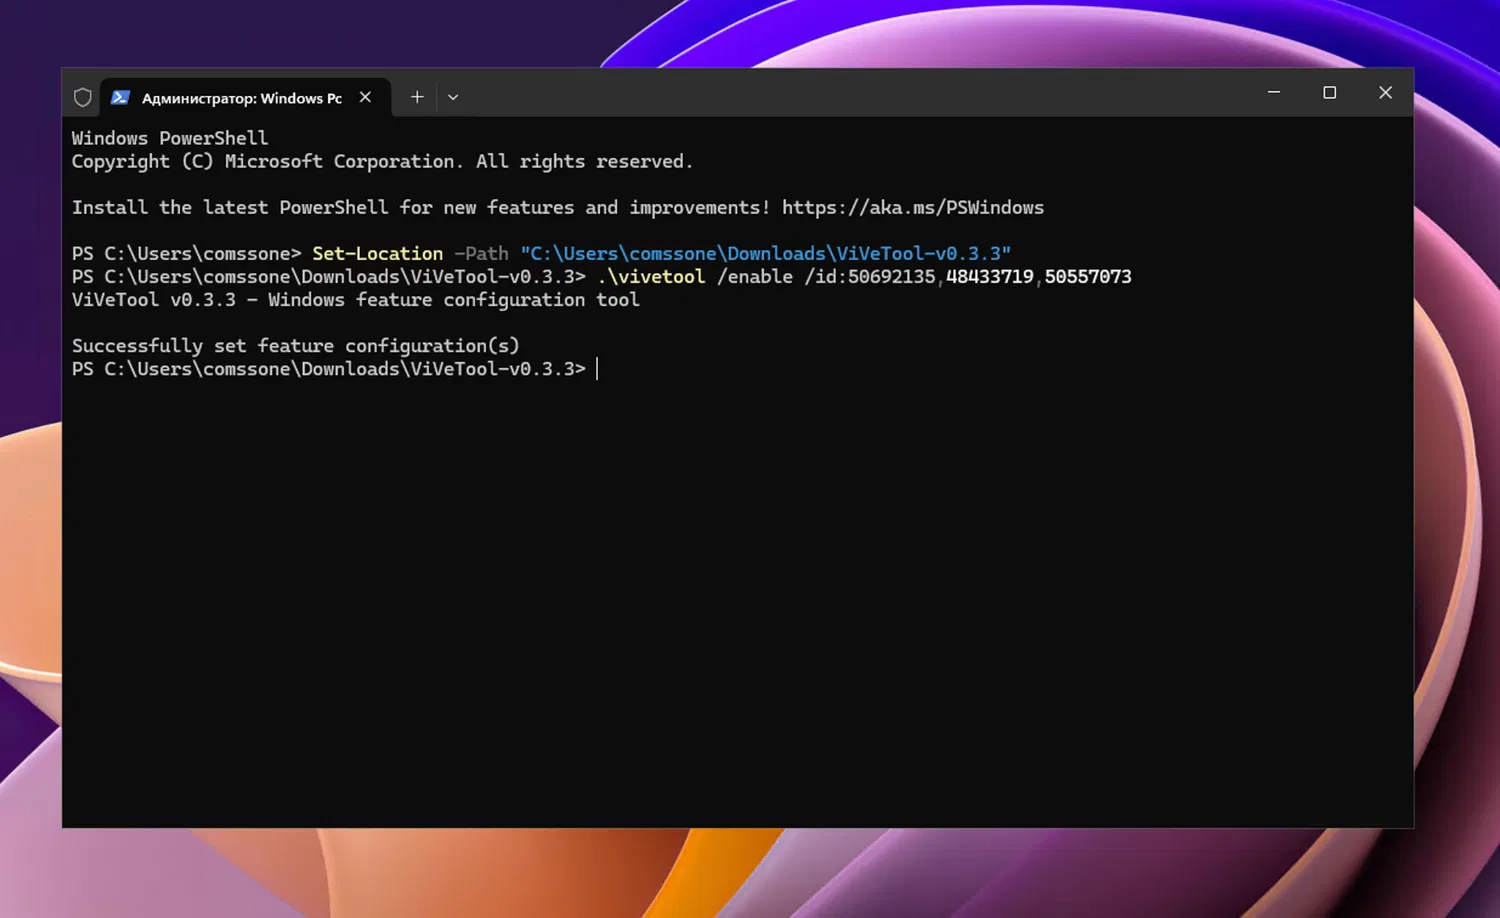
Task: Close the Terminal window
Action: 1385,92
